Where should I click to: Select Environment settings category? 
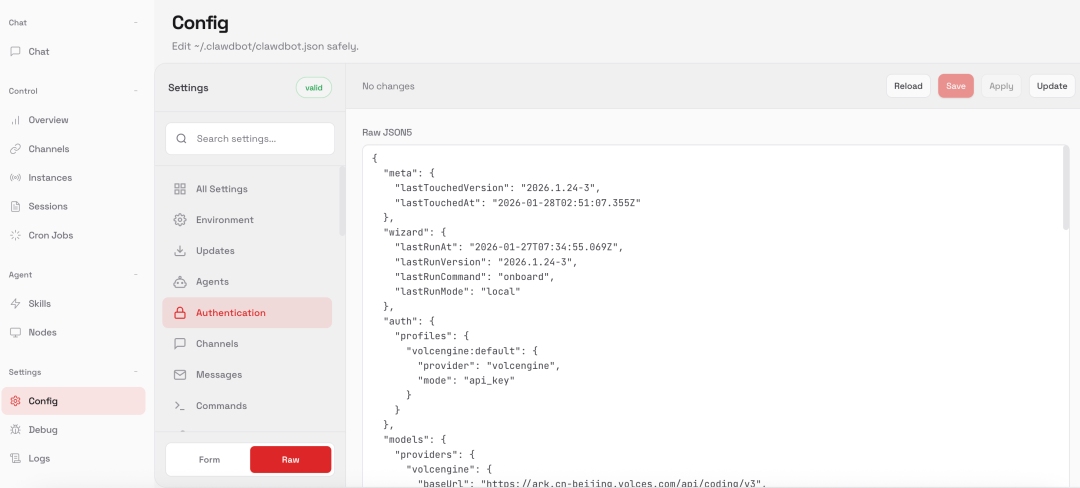(x=247, y=220)
